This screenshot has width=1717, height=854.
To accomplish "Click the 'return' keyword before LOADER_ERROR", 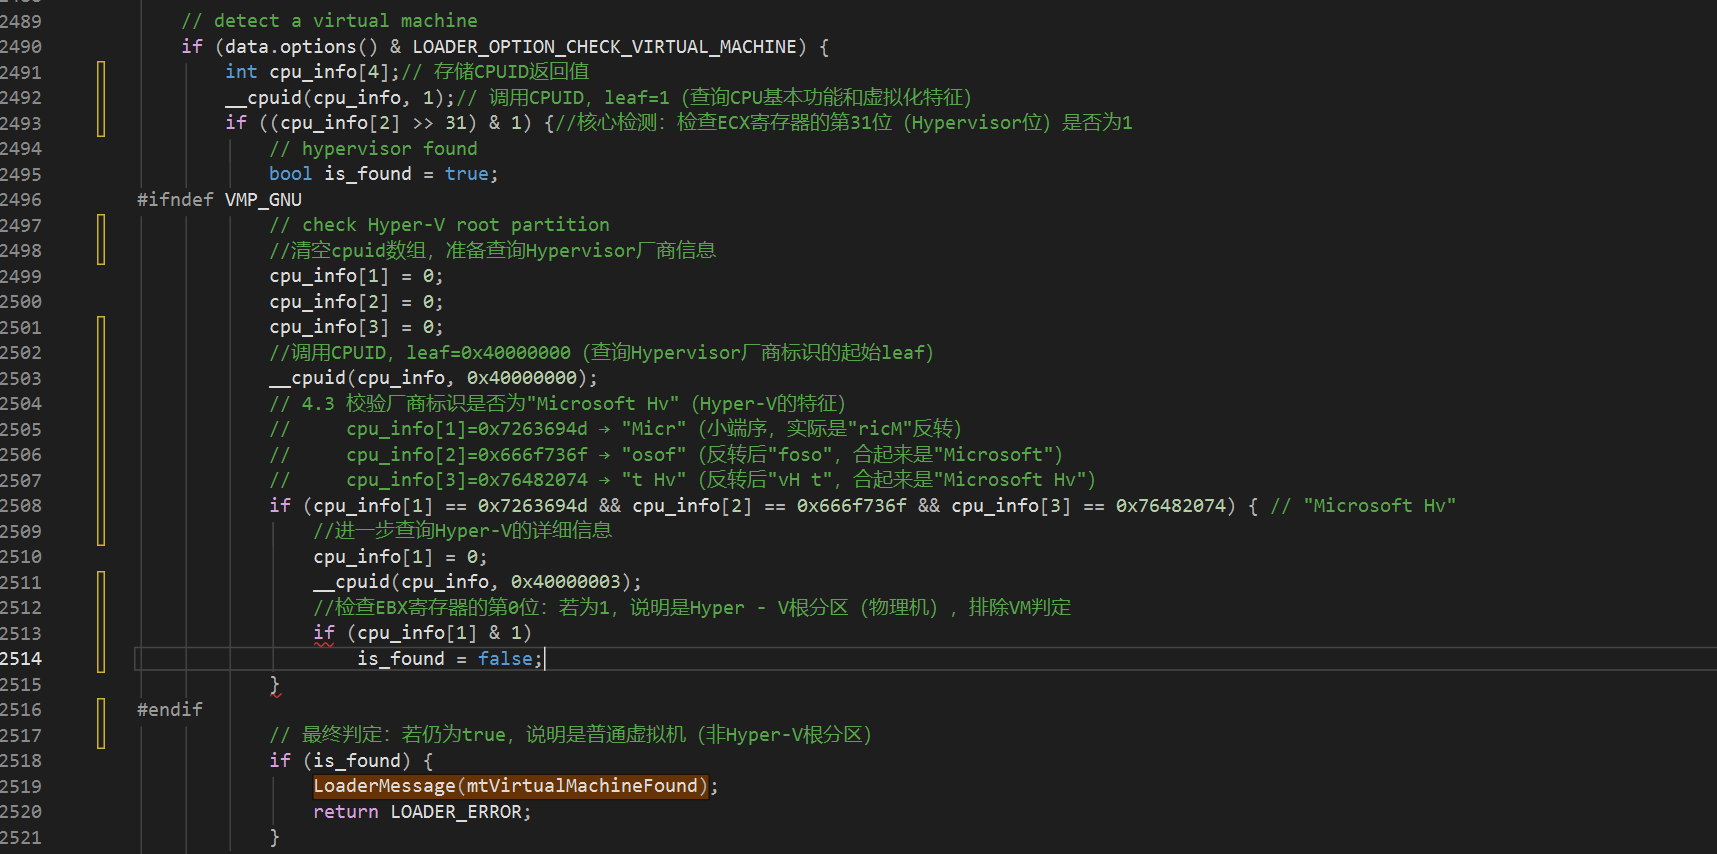I will click(x=345, y=812).
